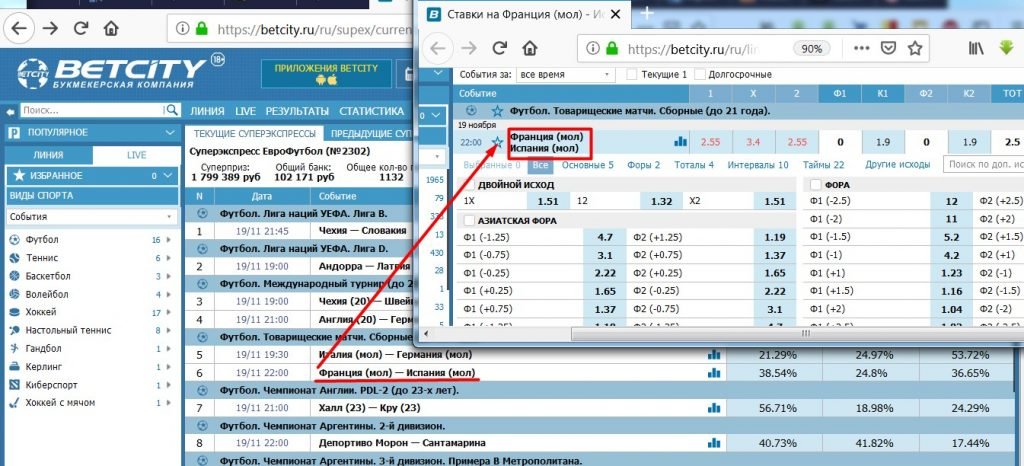Screen dimensions: 1024x466
Task: Open the LIVE top menu item
Action: 246,111
